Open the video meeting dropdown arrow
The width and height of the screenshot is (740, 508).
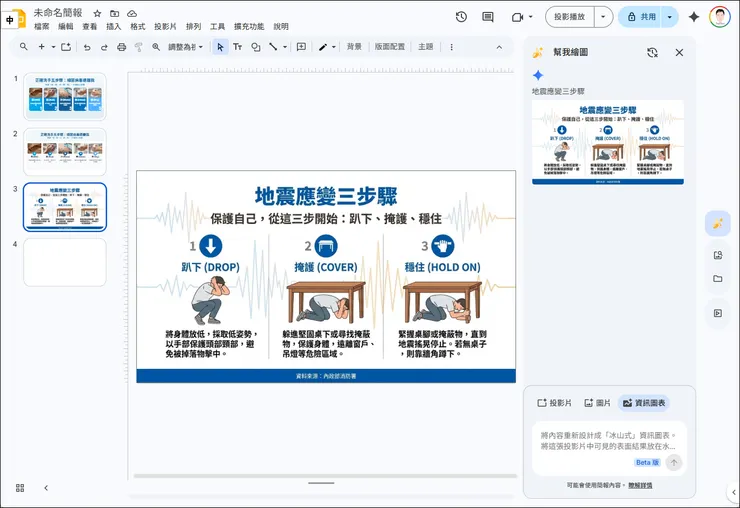pyautogui.click(x=530, y=17)
